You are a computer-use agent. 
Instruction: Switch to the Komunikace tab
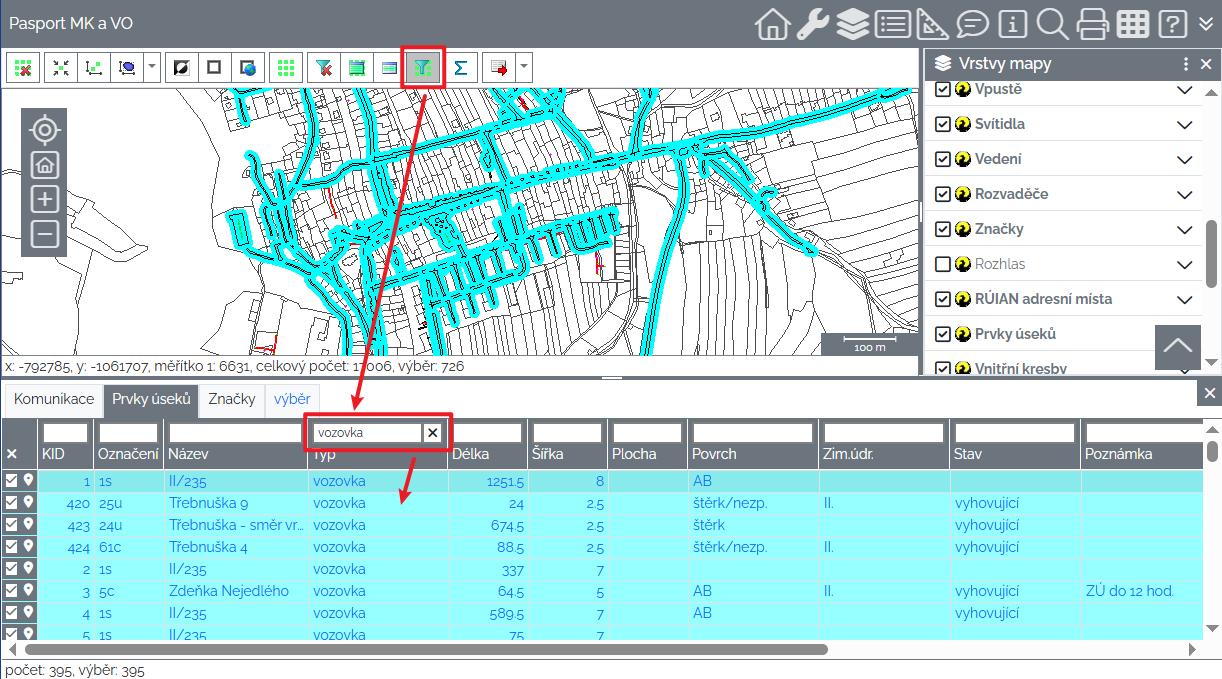click(54, 399)
